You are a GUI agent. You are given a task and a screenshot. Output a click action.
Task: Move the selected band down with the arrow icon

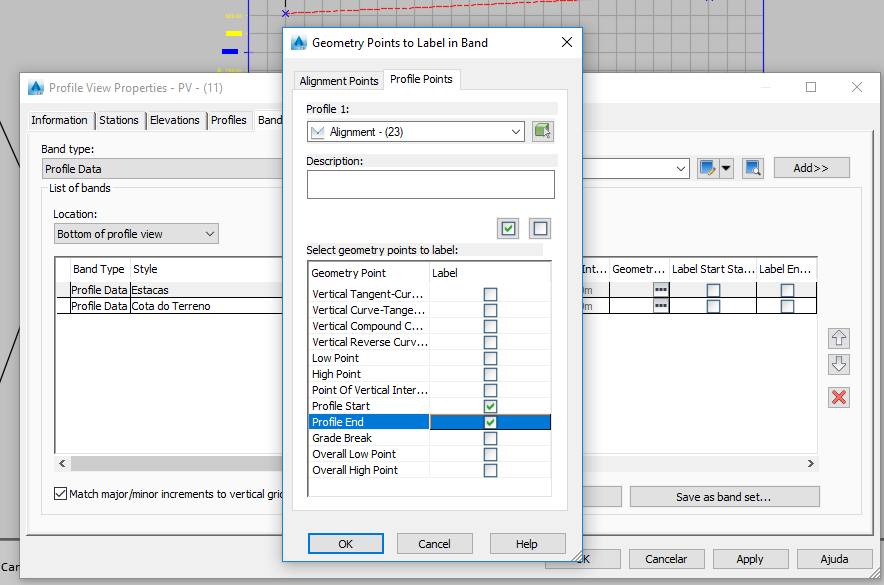[x=838, y=363]
